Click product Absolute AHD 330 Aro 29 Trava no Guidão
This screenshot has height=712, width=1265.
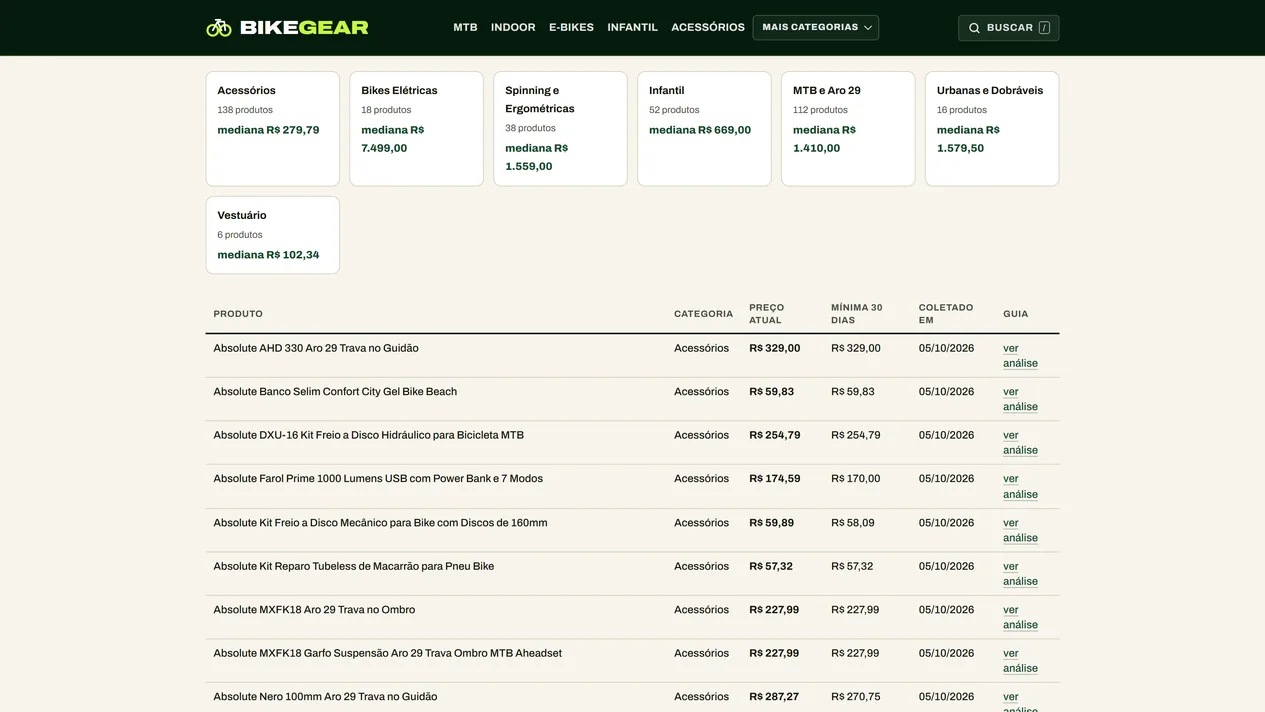point(316,348)
